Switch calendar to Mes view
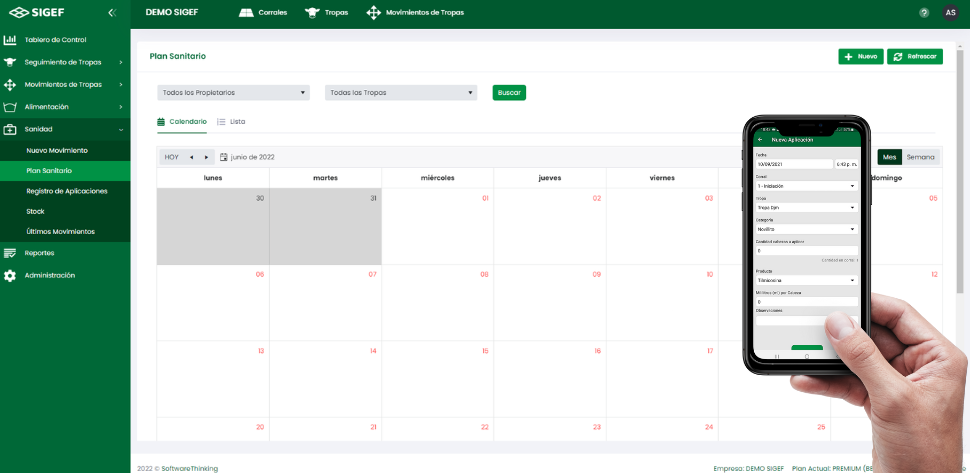This screenshot has height=473, width=970. pos(889,157)
